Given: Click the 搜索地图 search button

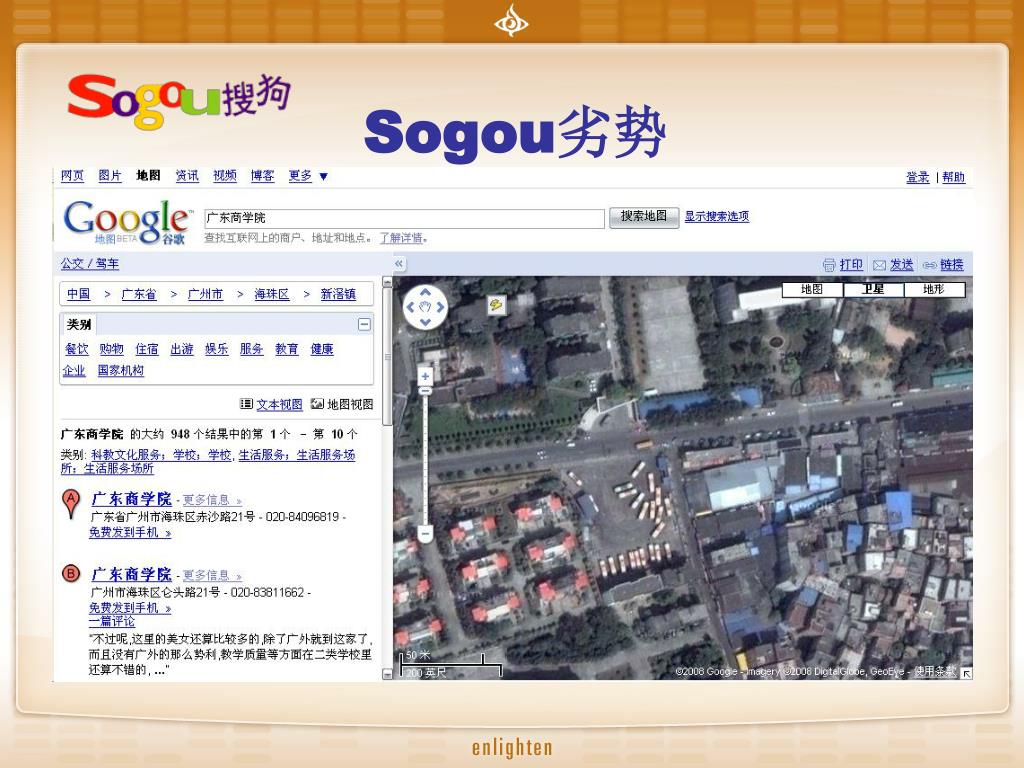Looking at the screenshot, I should tap(644, 217).
